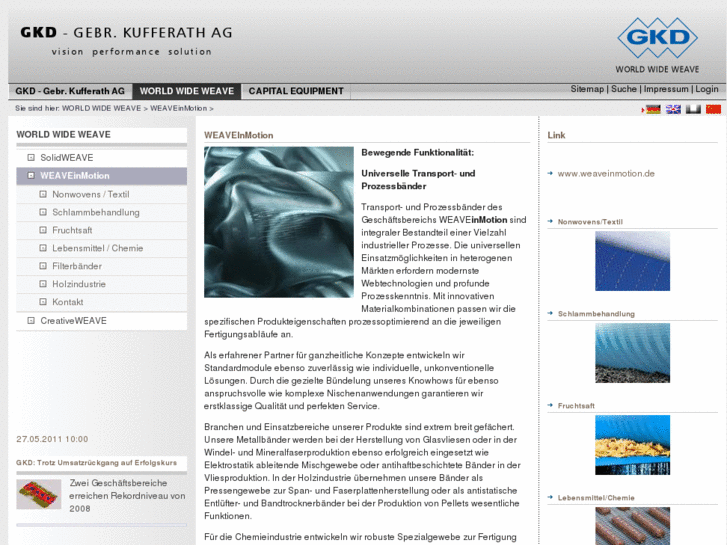727x545 pixels.
Task: Open Schlammbehandlung submenu item
Action: (x=102, y=212)
